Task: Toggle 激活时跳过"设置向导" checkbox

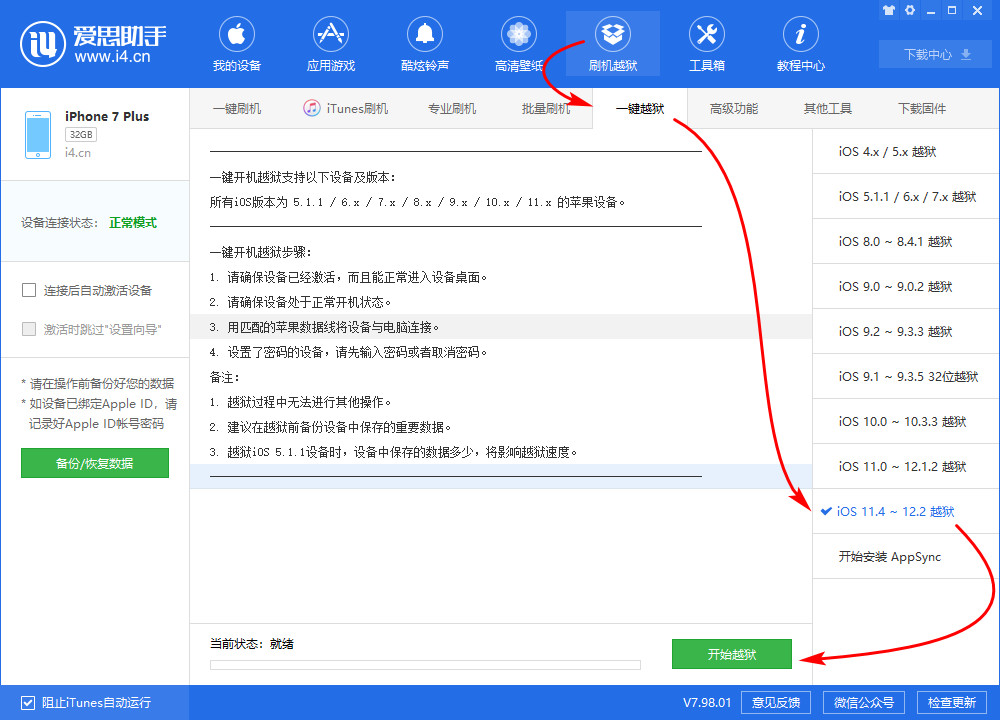Action: pyautogui.click(x=29, y=329)
